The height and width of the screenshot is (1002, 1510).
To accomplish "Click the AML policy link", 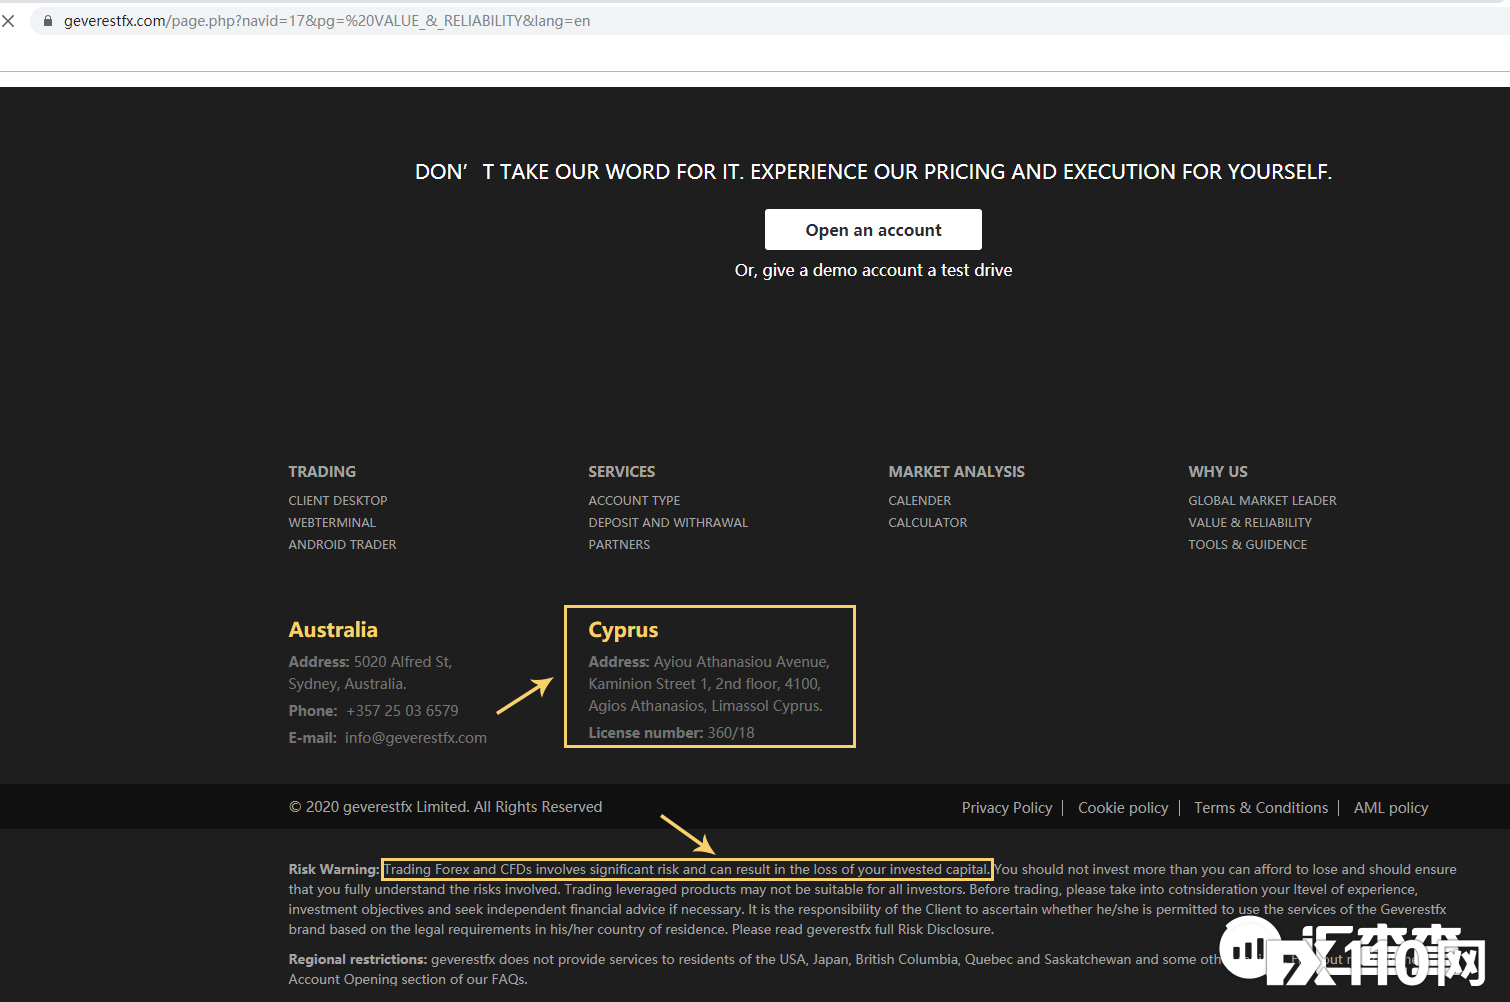I will [1390, 808].
